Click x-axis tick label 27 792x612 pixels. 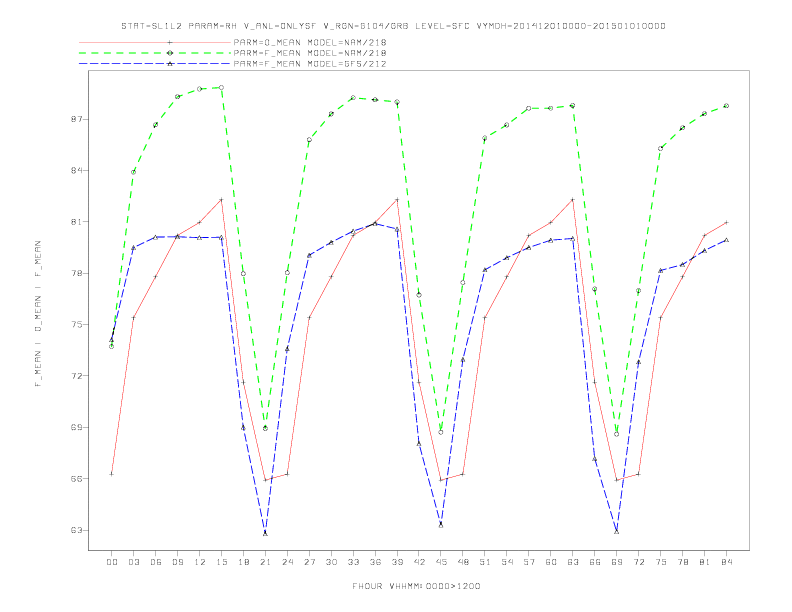coord(309,562)
